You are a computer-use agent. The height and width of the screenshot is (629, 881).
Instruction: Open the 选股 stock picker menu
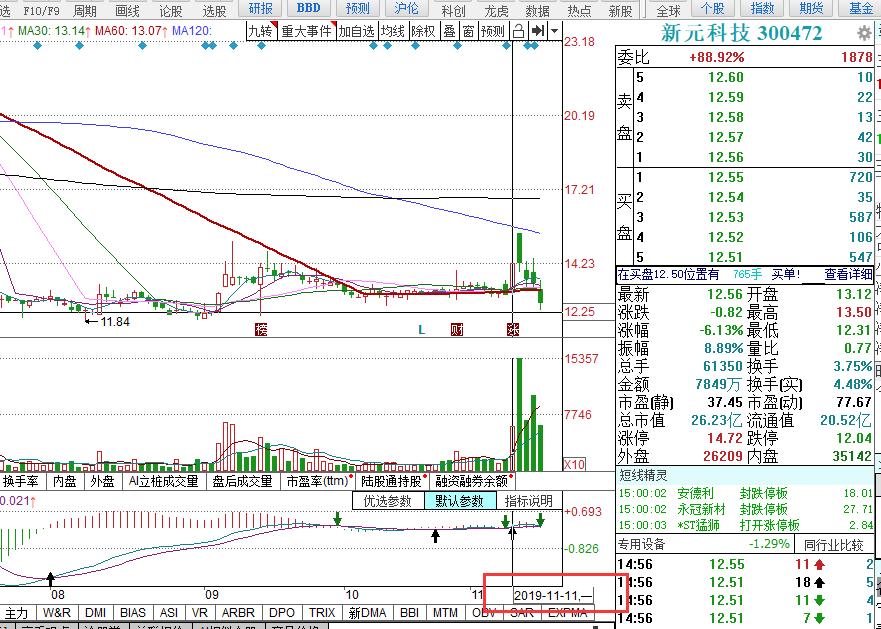(x=214, y=10)
